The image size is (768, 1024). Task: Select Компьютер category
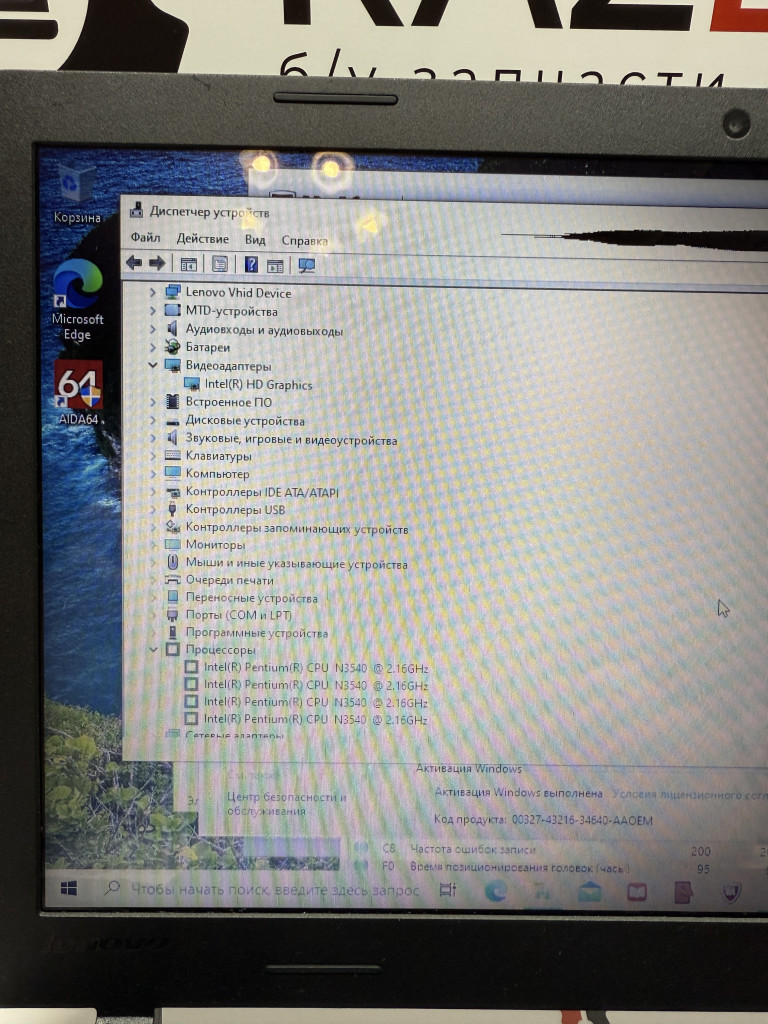(x=217, y=473)
